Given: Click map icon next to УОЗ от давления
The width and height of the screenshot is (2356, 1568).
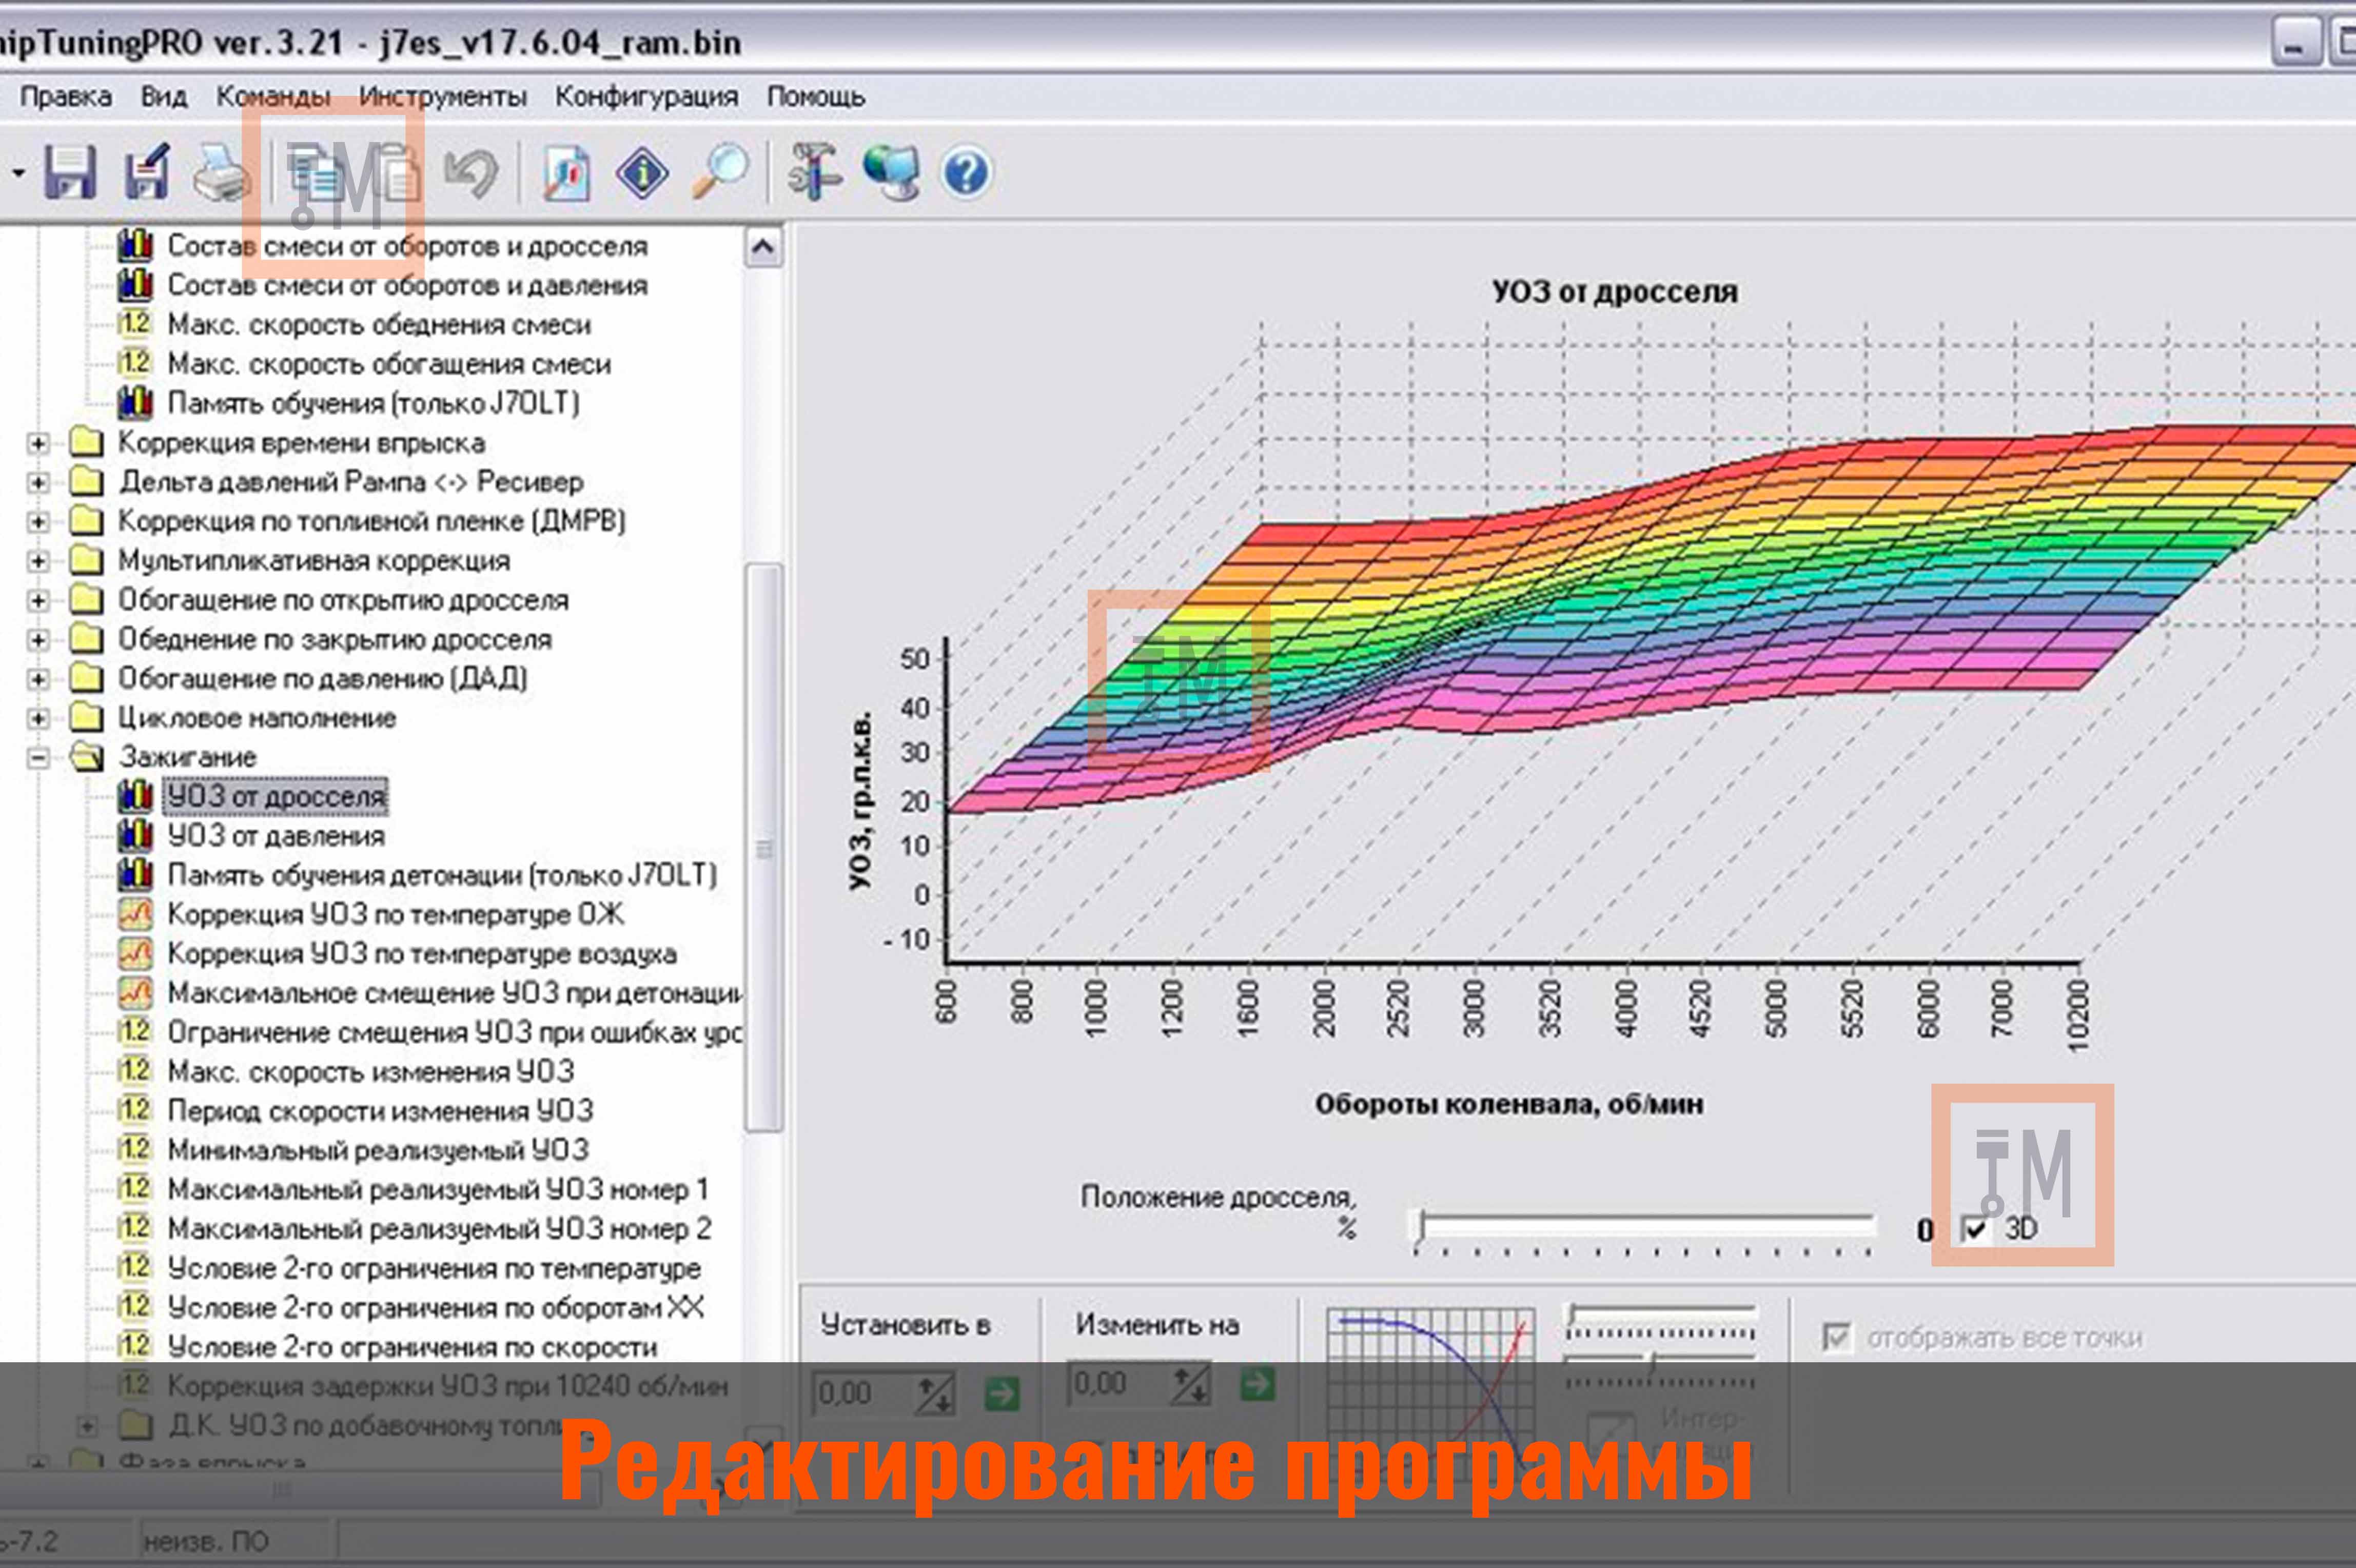Looking at the screenshot, I should (135, 835).
